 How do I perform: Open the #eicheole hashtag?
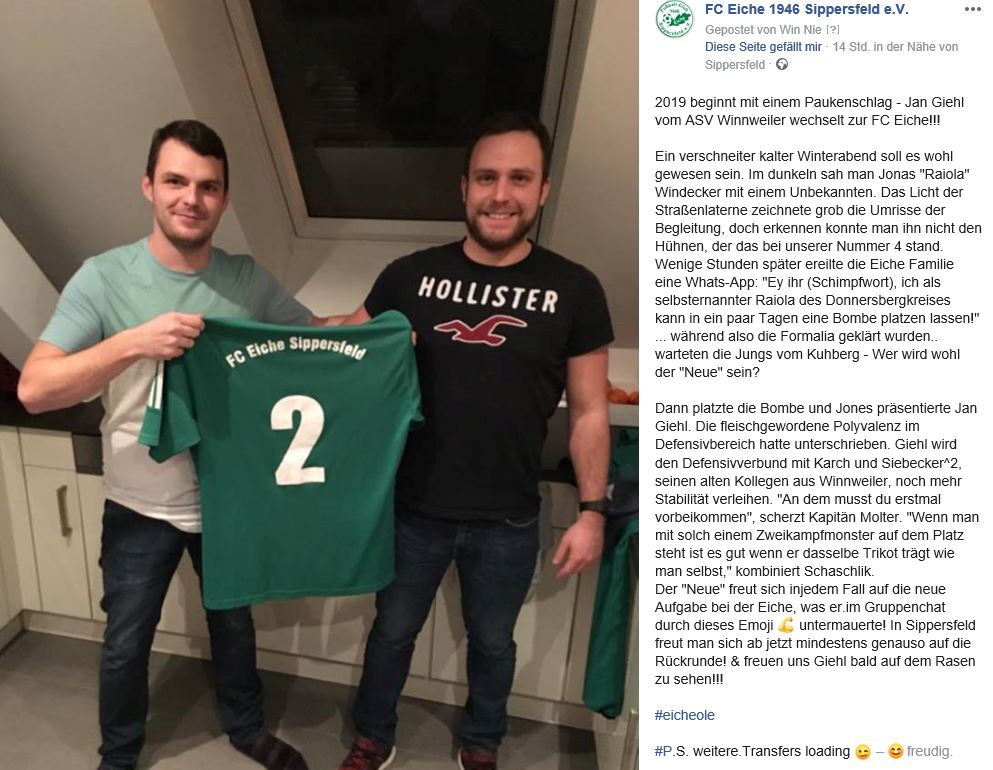pos(685,715)
